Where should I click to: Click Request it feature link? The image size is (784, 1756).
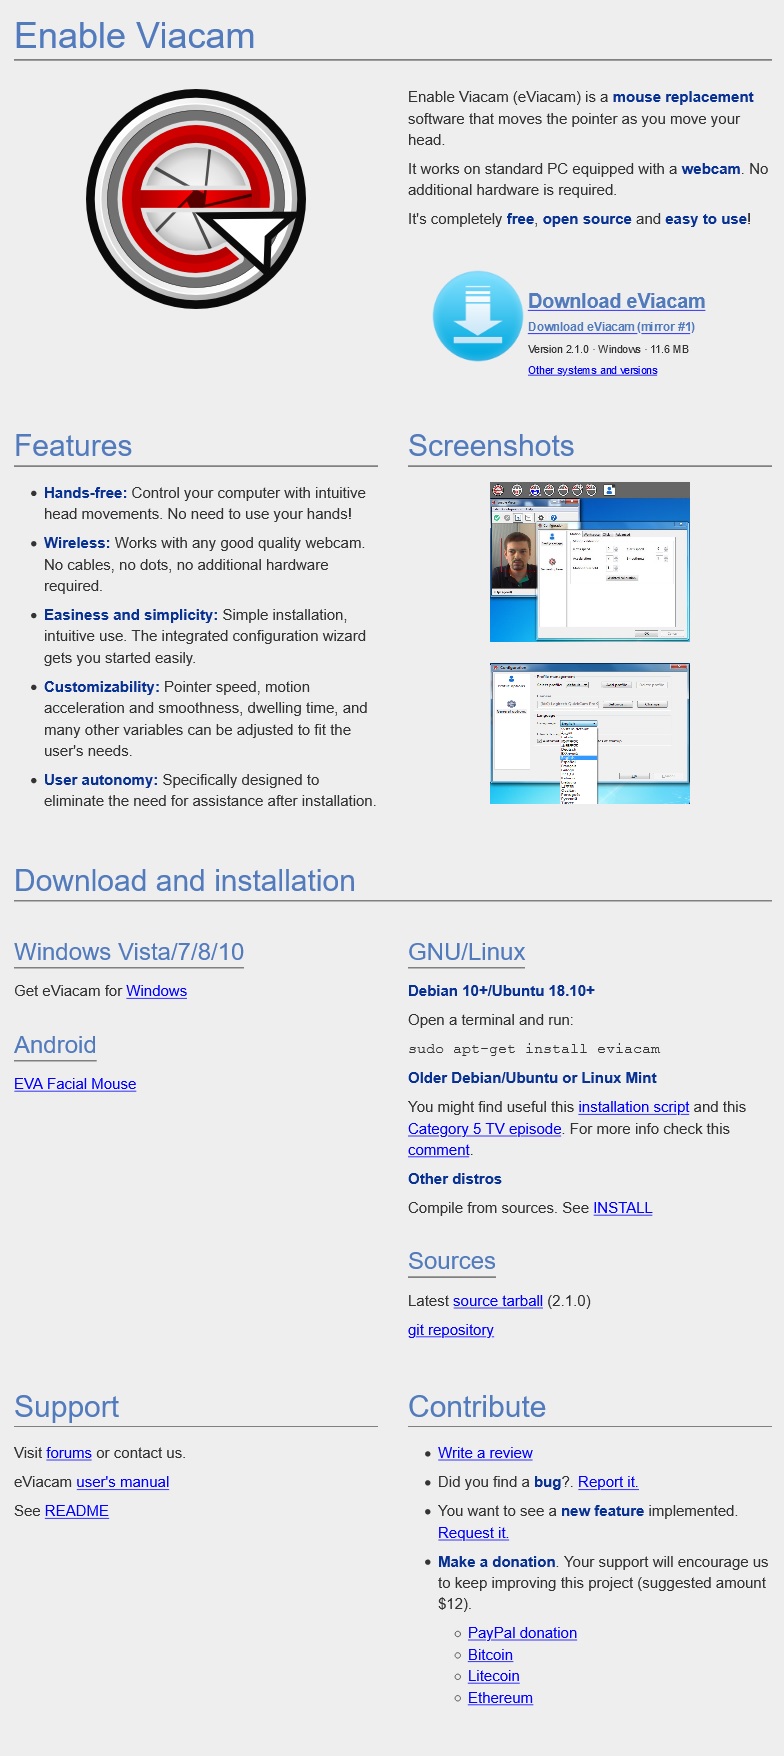click(473, 1533)
